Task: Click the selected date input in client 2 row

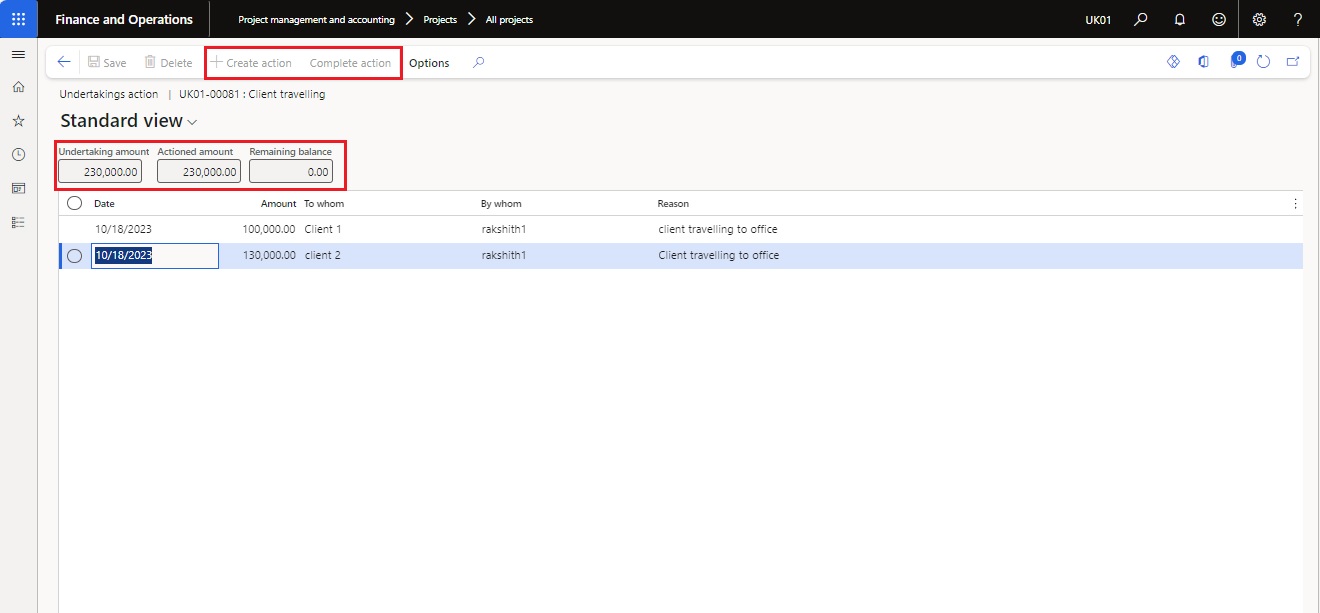Action: pos(155,256)
